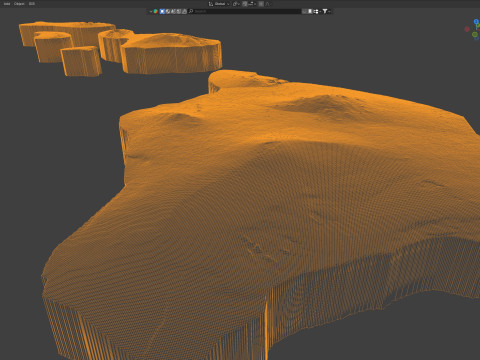480x360 pixels.
Task: Click the blue Z axis on navigation gizmo
Action: (476, 22)
